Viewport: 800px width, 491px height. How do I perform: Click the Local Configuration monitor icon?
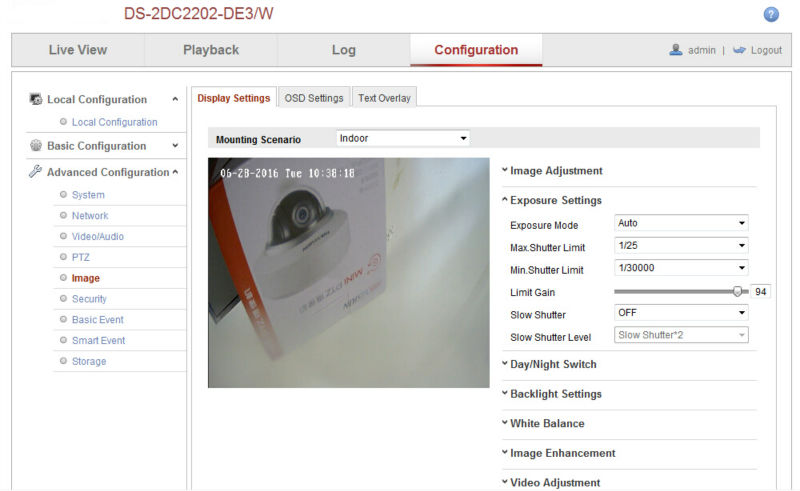coord(36,99)
